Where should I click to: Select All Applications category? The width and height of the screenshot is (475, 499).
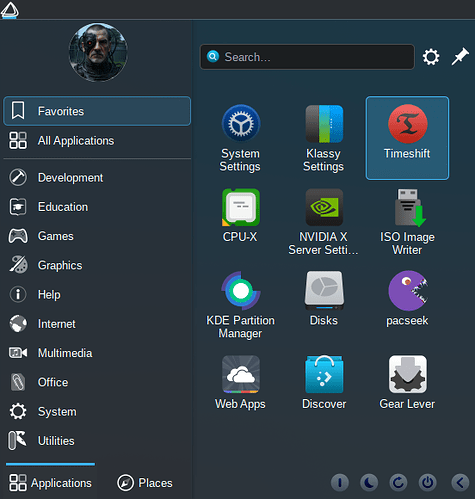tap(97, 140)
